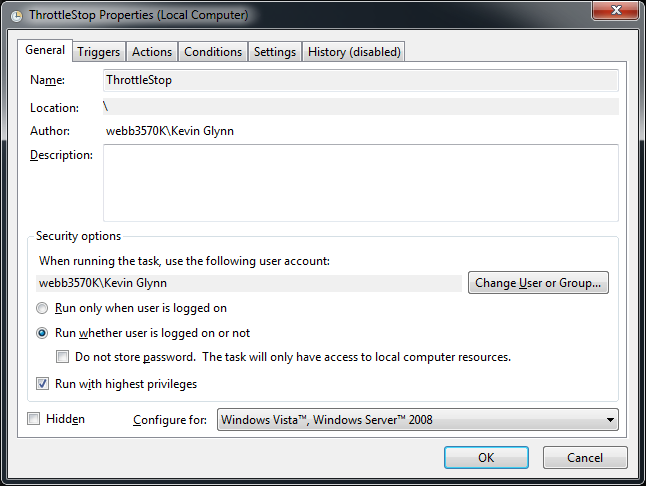The image size is (646, 486).
Task: Click inside the Description text box
Action: tap(360, 183)
